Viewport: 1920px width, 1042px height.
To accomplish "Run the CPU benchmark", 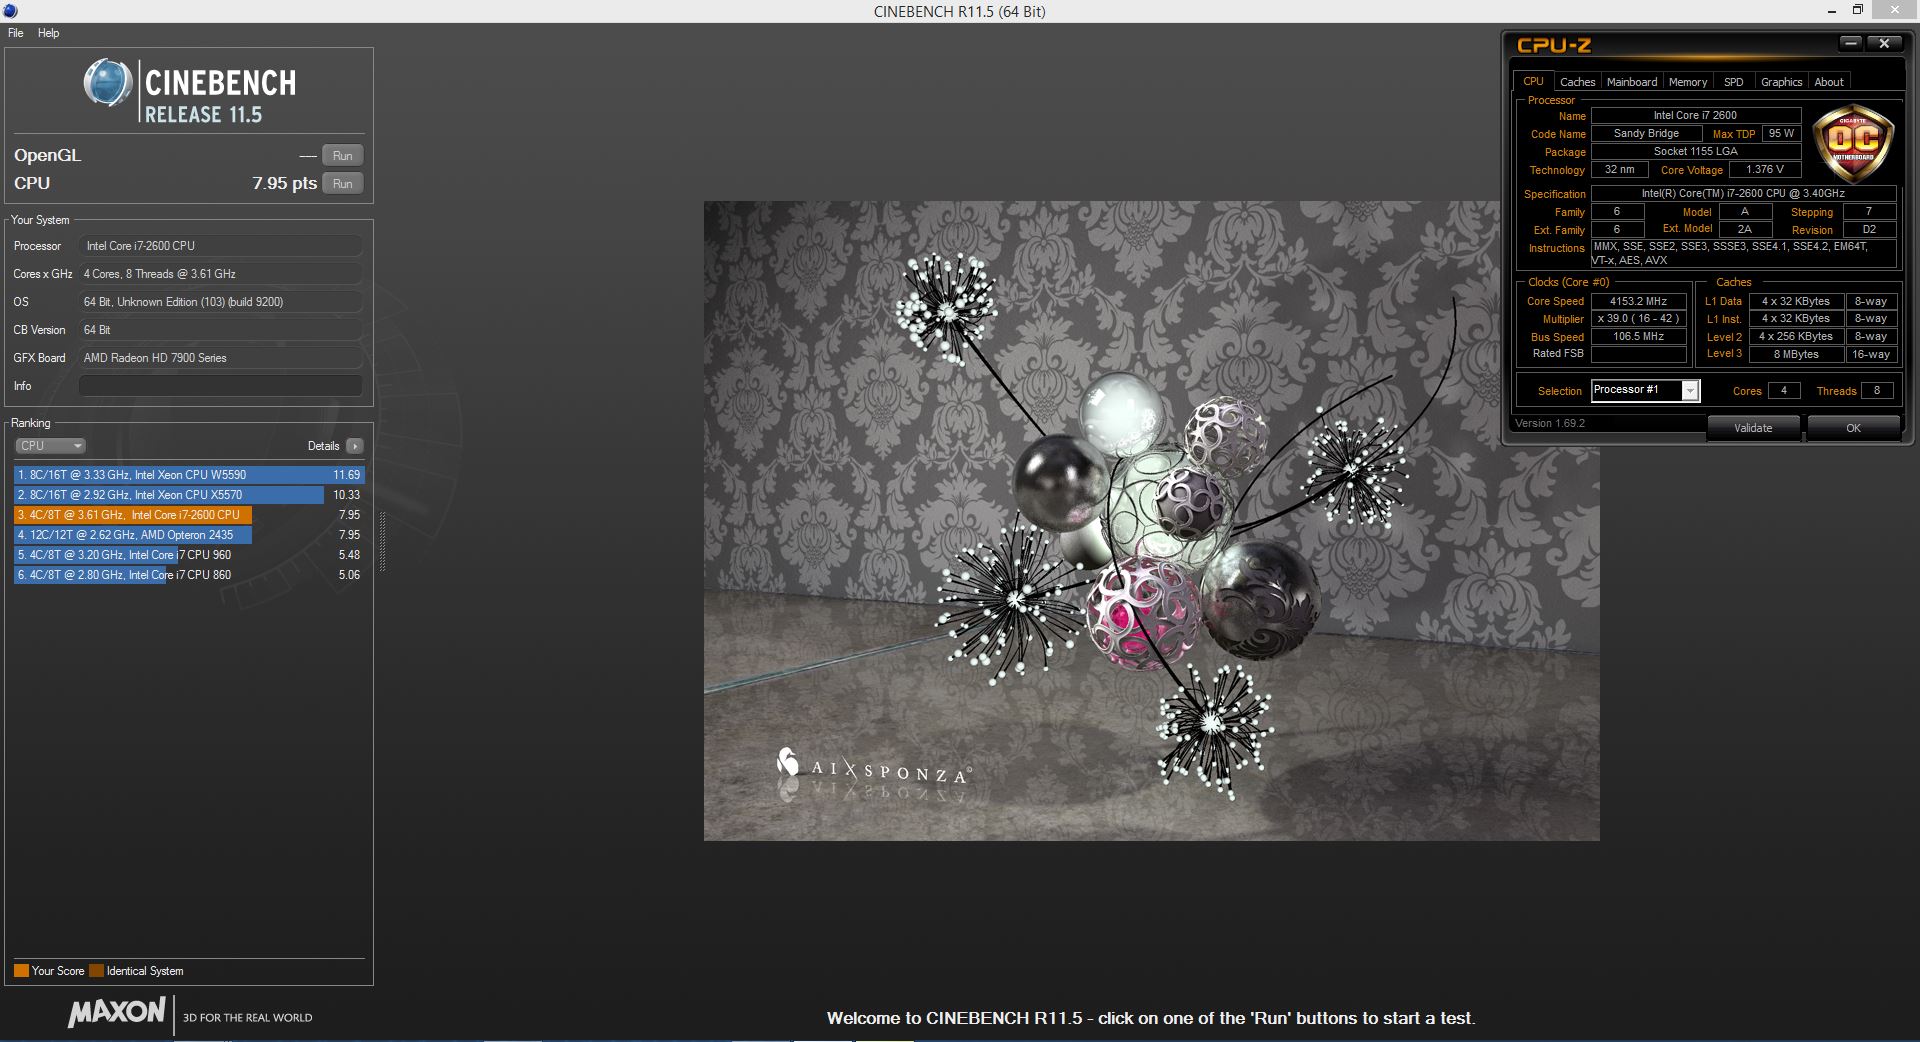I will tap(342, 184).
